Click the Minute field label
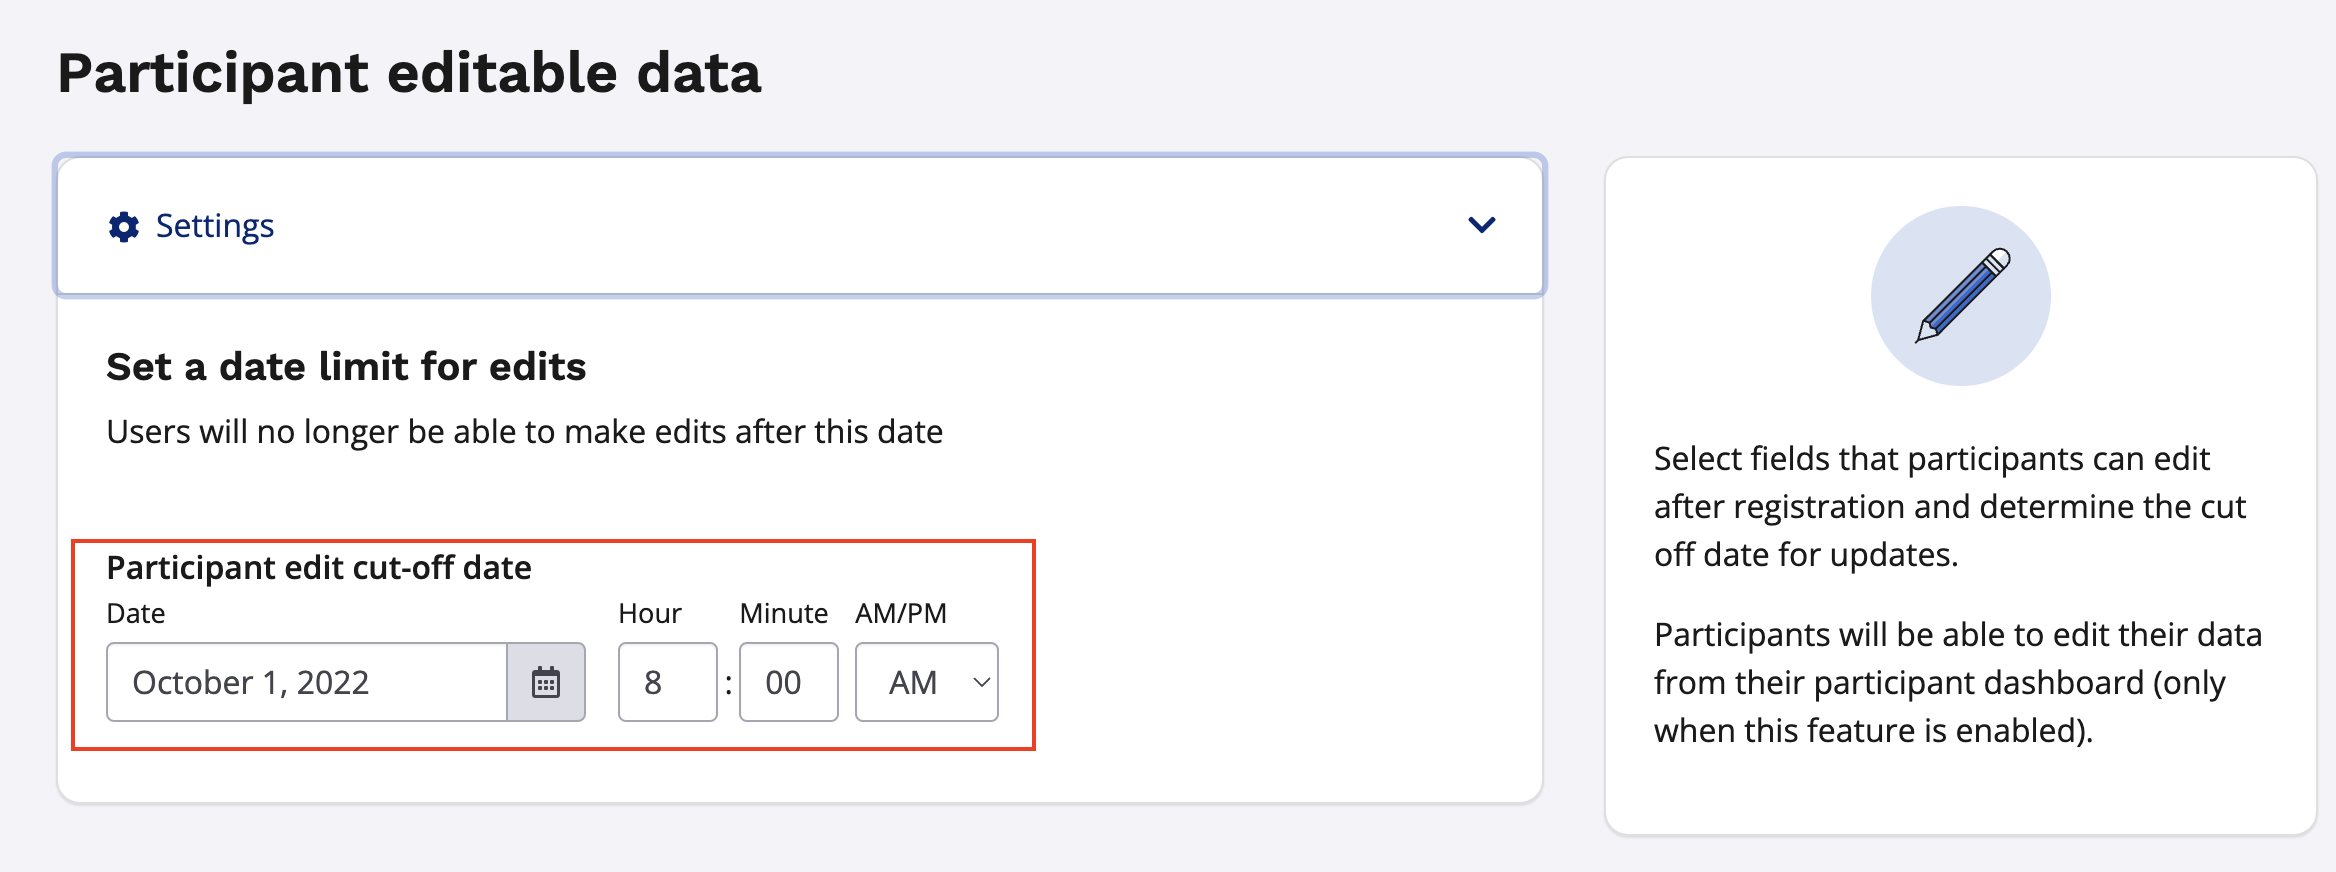 coord(784,614)
